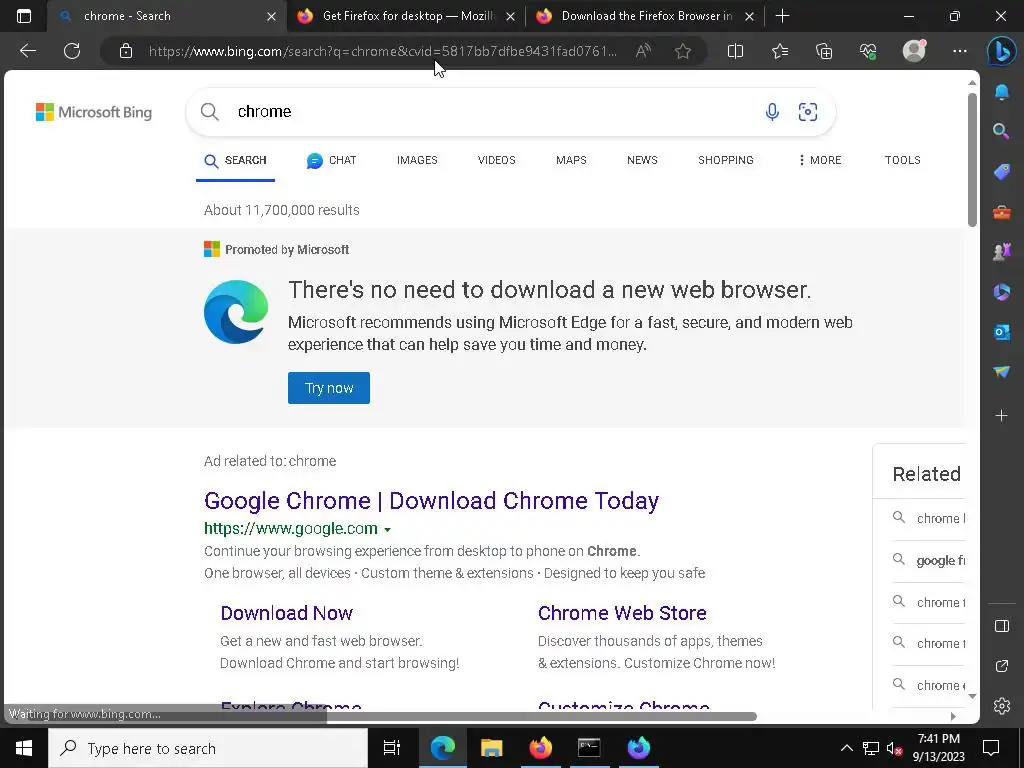
Task: Click the taskbar Type here to search box
Action: click(208, 748)
